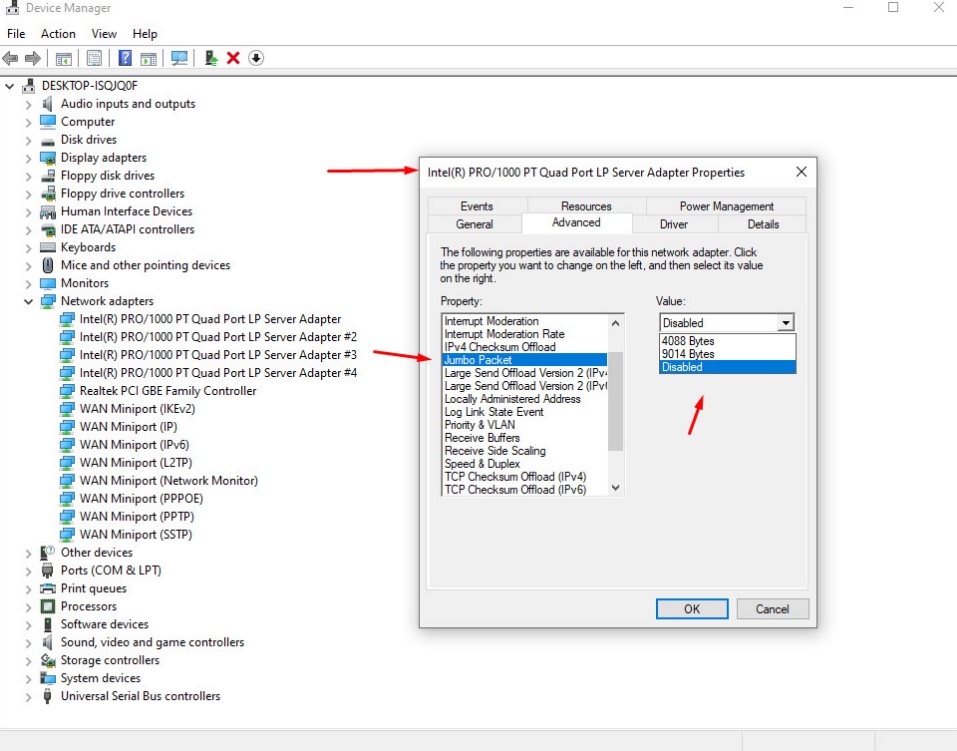Image resolution: width=957 pixels, height=751 pixels.
Task: Click property list scrollbar down arrow
Action: (x=616, y=488)
